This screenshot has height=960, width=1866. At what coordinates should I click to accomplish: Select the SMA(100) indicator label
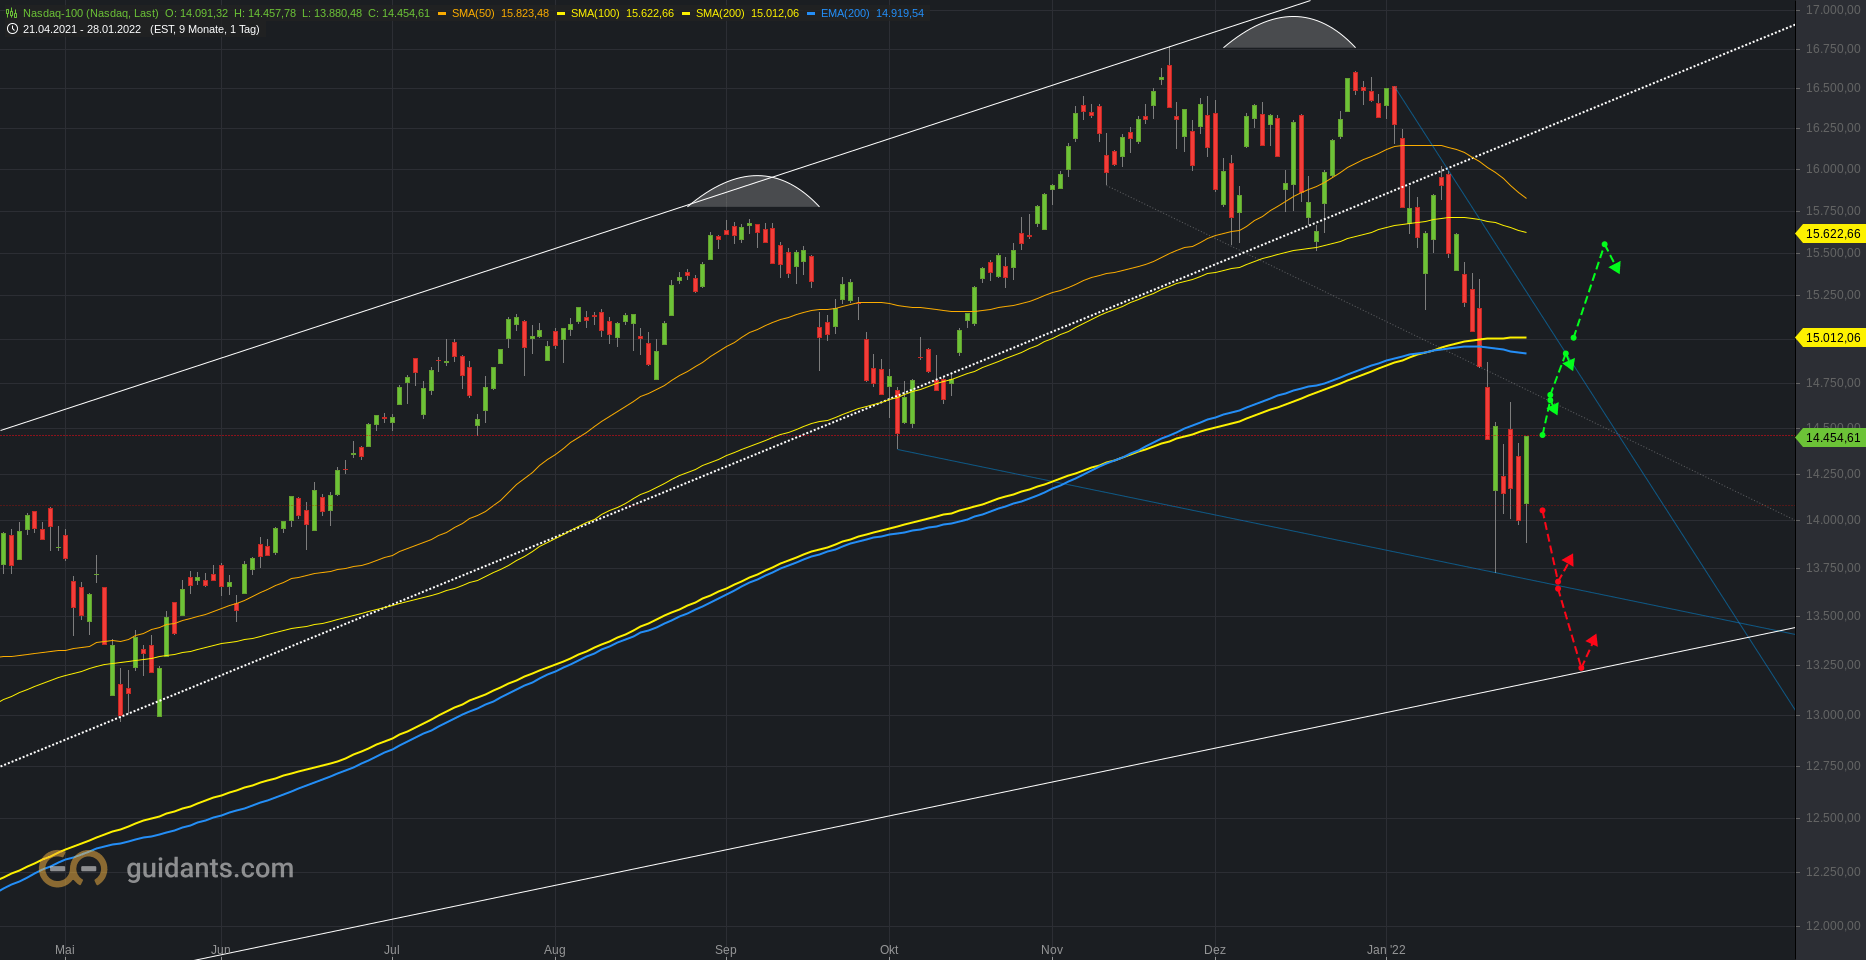(595, 13)
